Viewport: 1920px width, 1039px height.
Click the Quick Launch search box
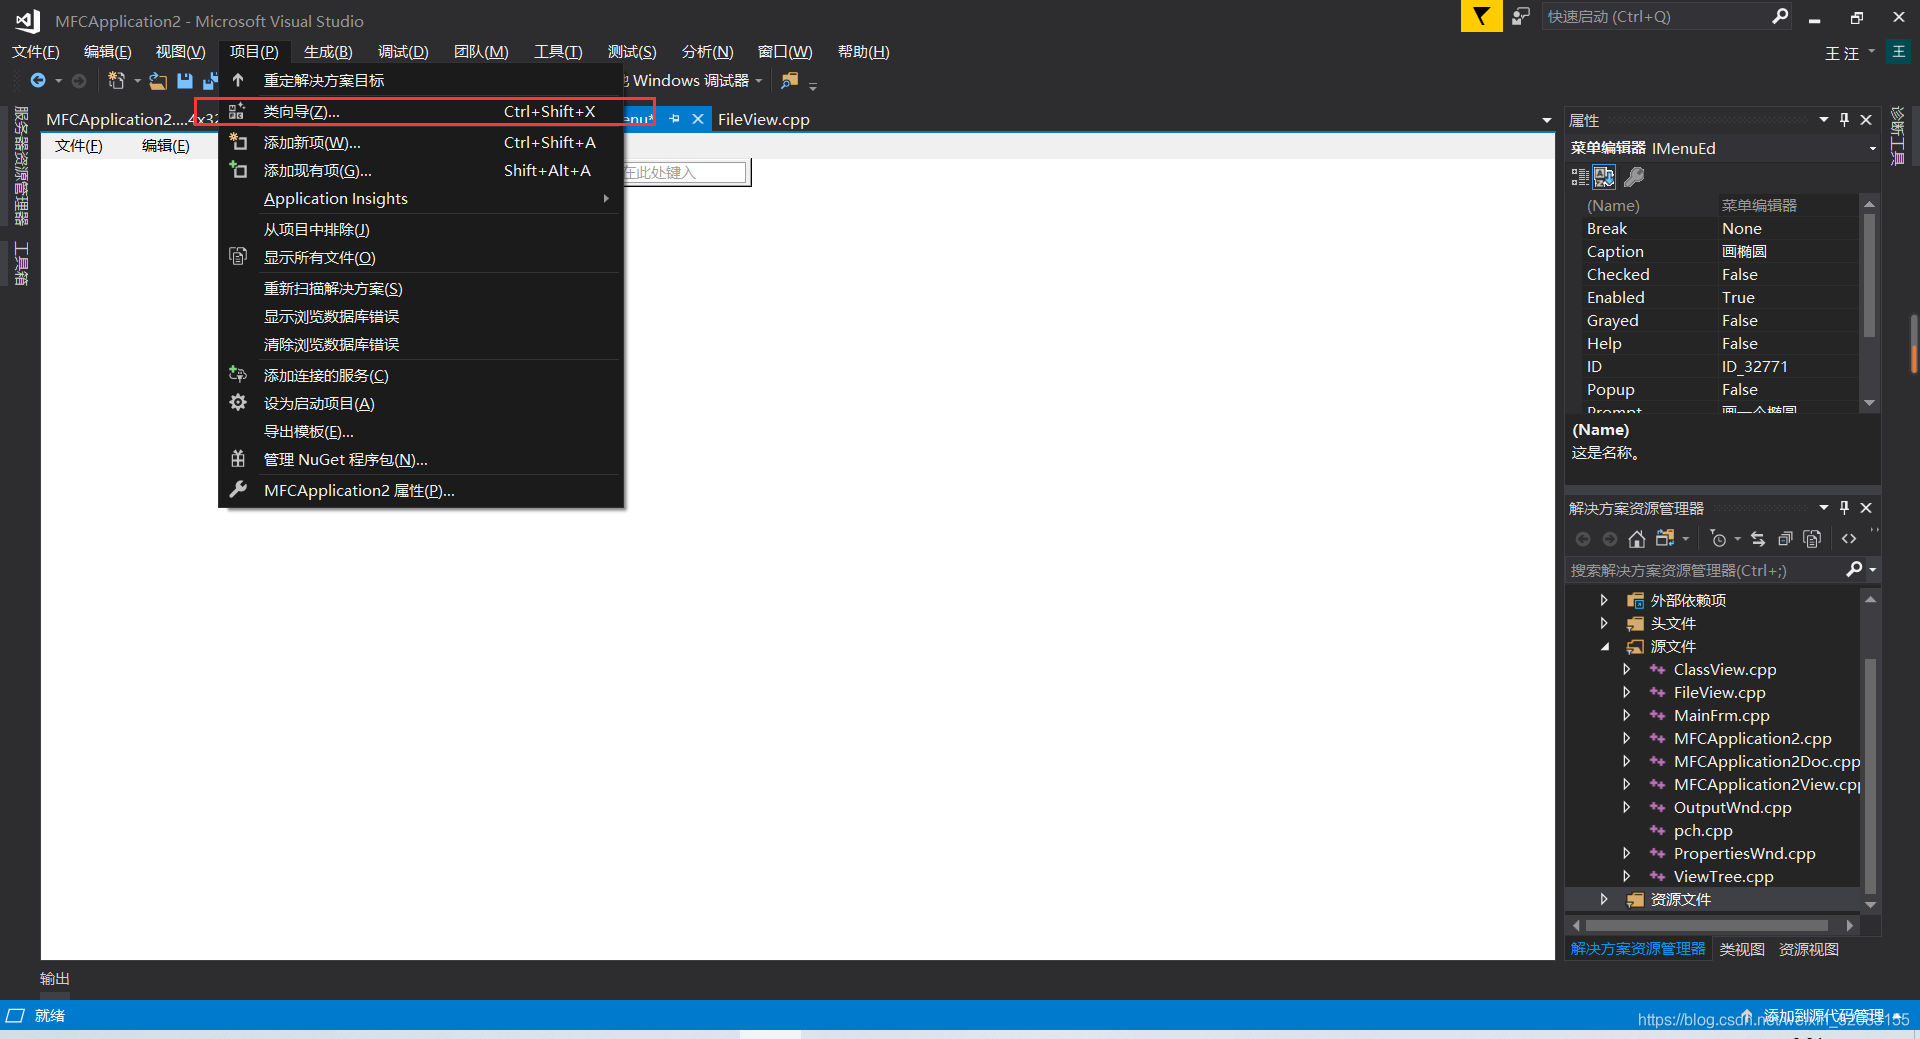click(1657, 16)
